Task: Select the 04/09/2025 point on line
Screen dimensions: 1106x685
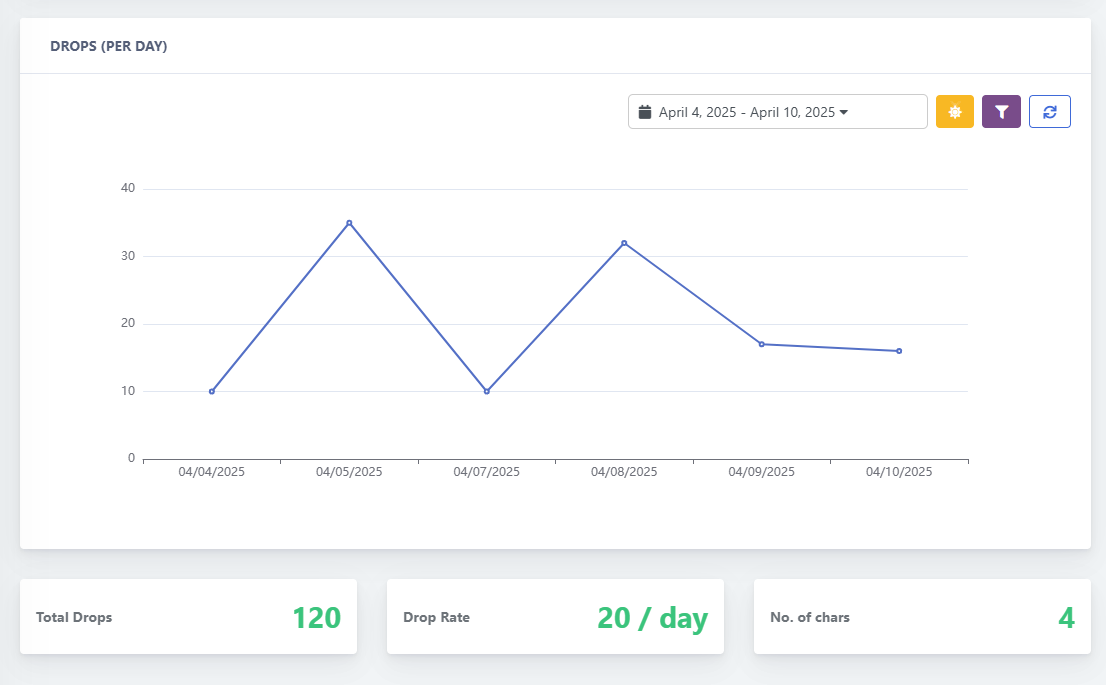Action: pos(762,344)
